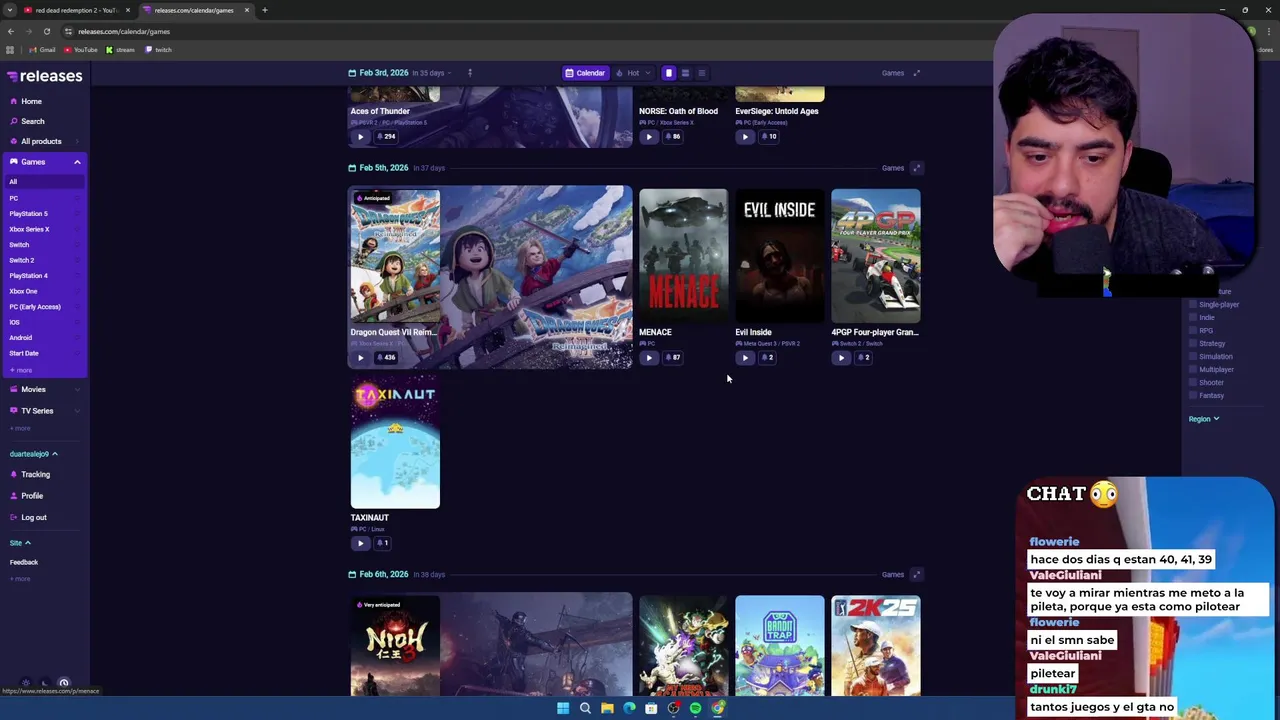1280x720 pixels.
Task: Play the Evil Inside trailer
Action: point(745,357)
